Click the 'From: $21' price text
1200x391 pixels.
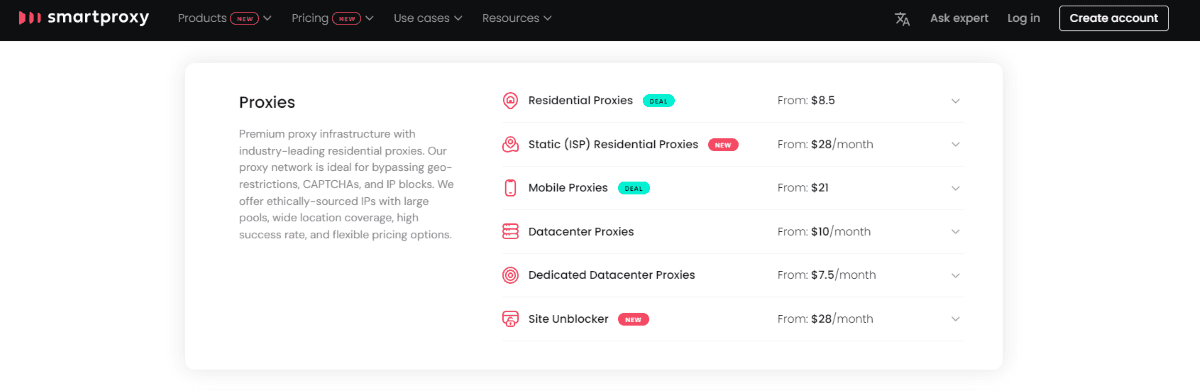tap(803, 188)
